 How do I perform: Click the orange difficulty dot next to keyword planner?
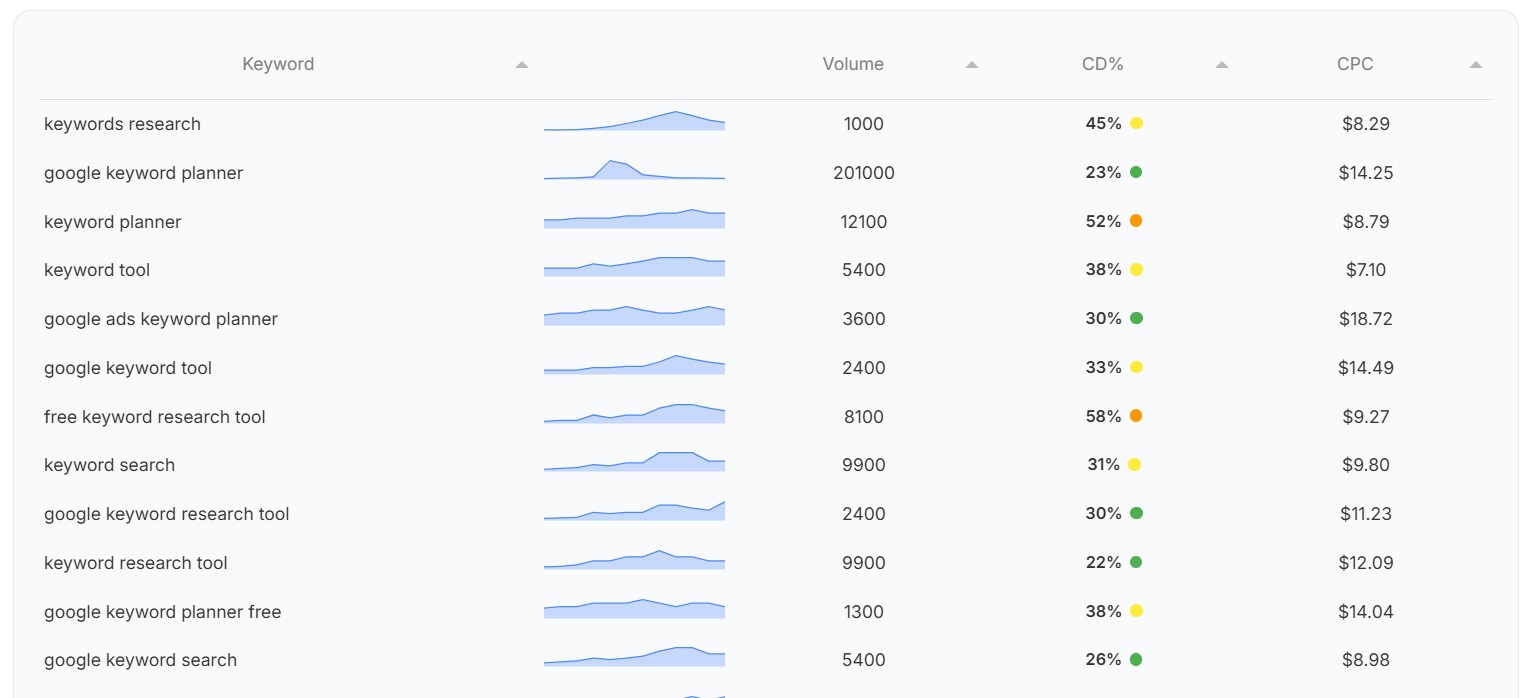tap(1137, 221)
